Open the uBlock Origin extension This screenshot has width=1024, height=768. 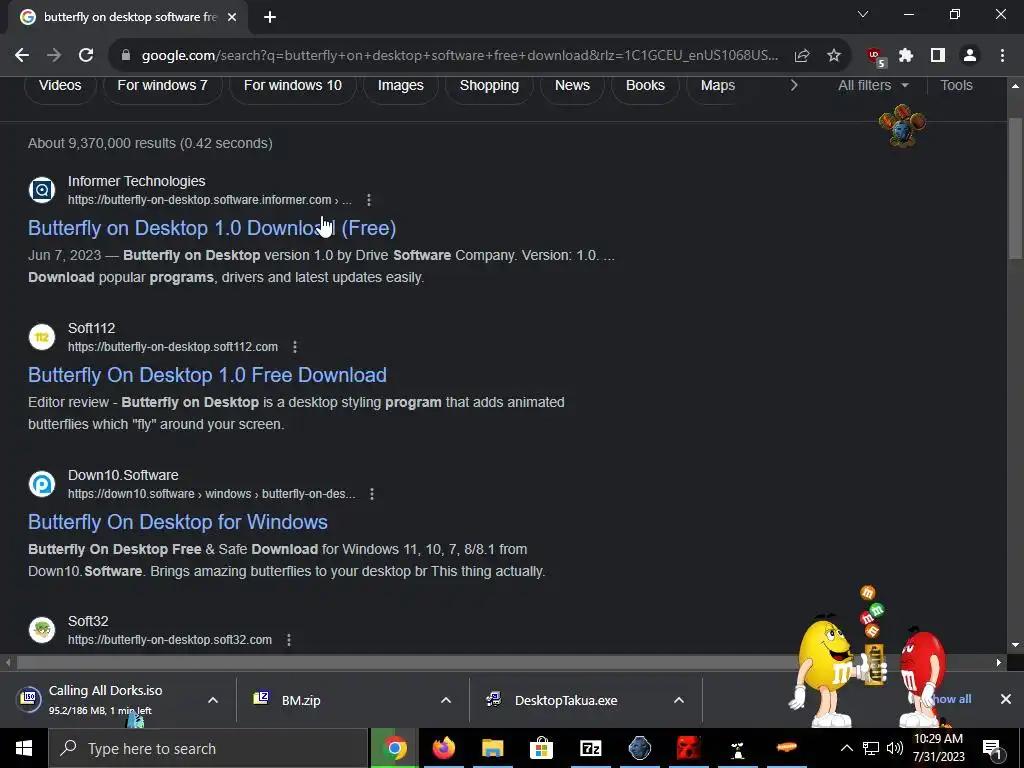[876, 57]
